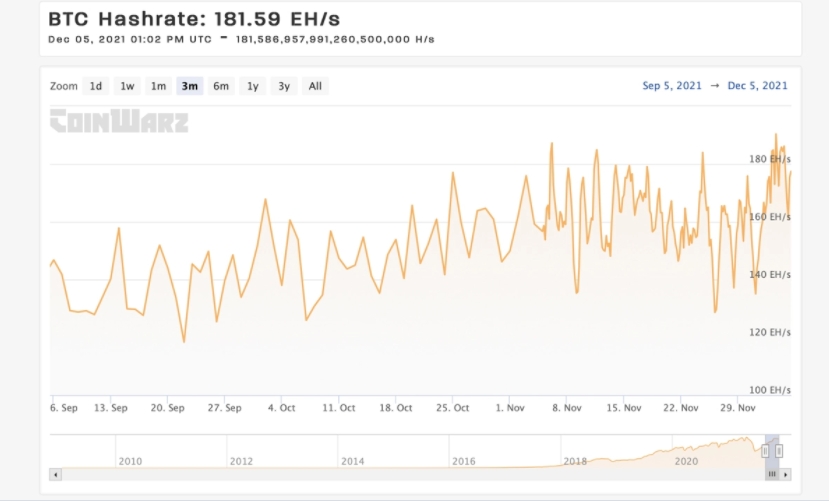
Task: Click the BTC Hashrate: 181.59 EH/s heading
Action: click(194, 19)
